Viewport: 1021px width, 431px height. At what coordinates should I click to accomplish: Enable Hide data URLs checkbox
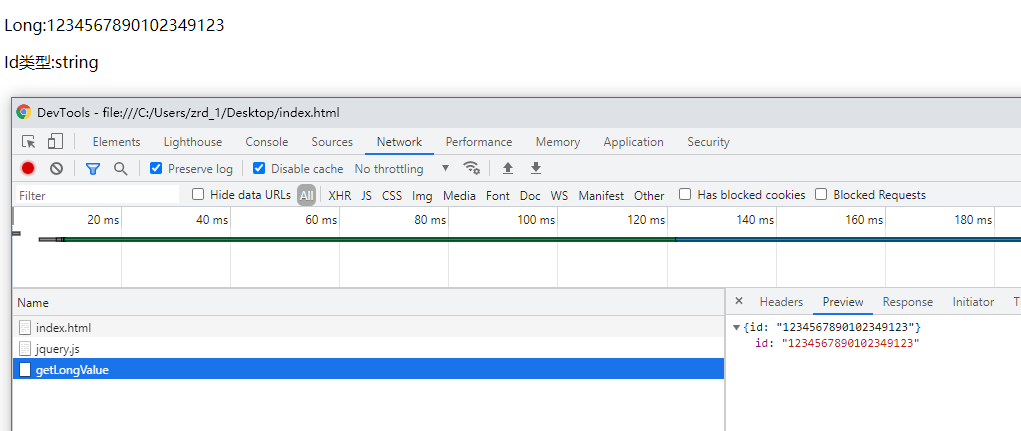pos(198,195)
